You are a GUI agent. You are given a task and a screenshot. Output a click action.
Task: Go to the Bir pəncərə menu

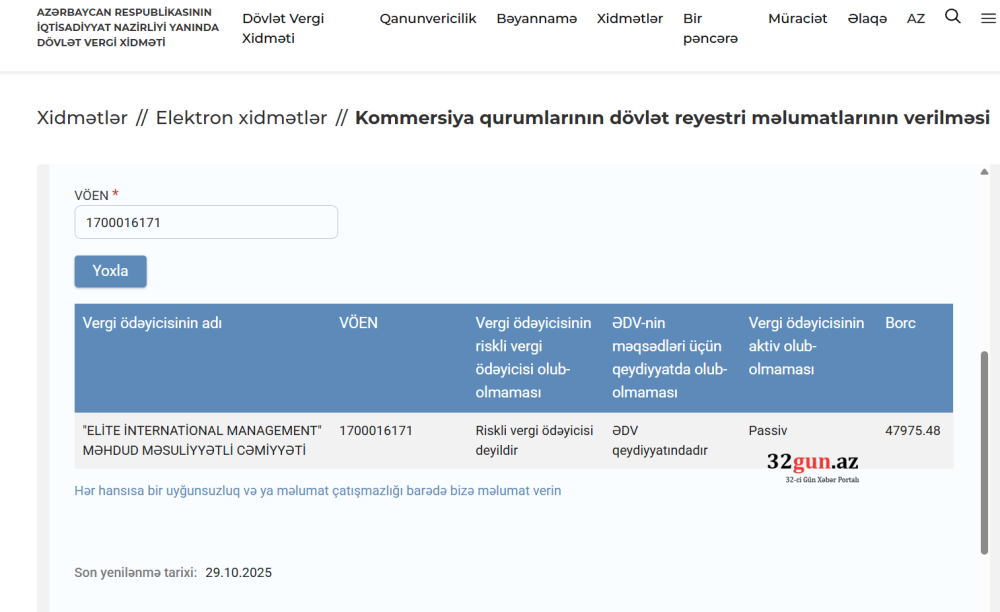coord(710,28)
